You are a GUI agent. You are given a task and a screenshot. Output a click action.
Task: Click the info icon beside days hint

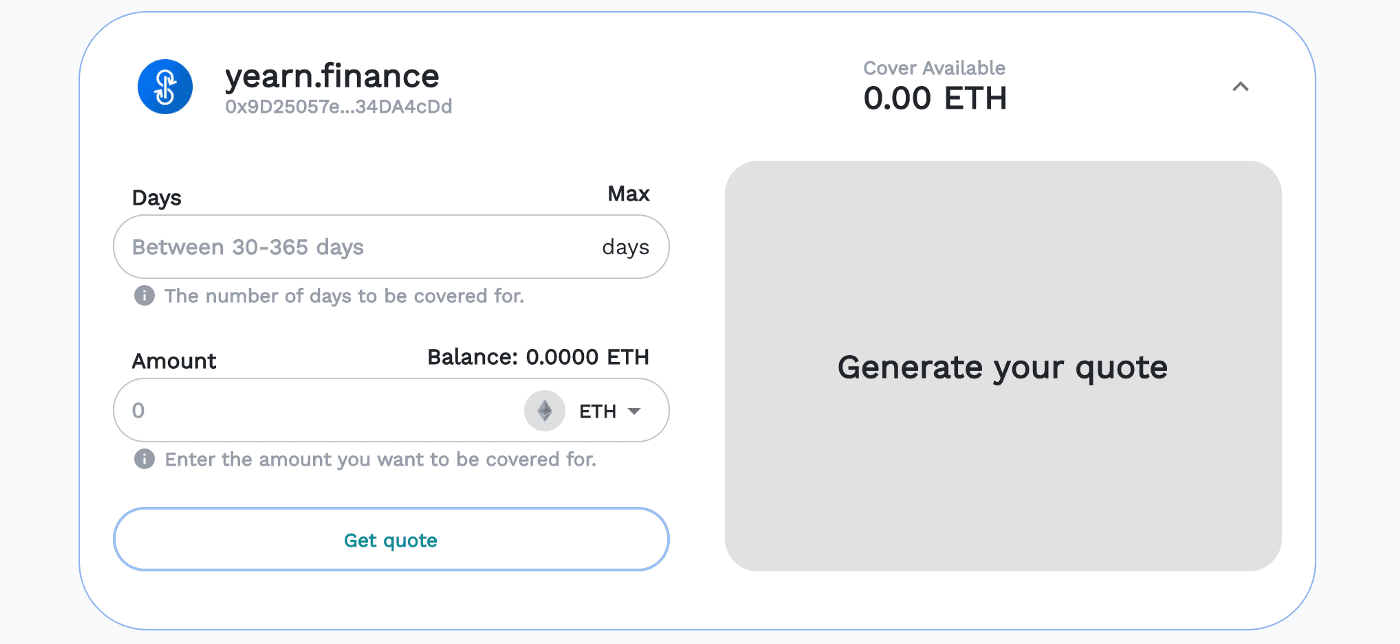tap(145, 296)
